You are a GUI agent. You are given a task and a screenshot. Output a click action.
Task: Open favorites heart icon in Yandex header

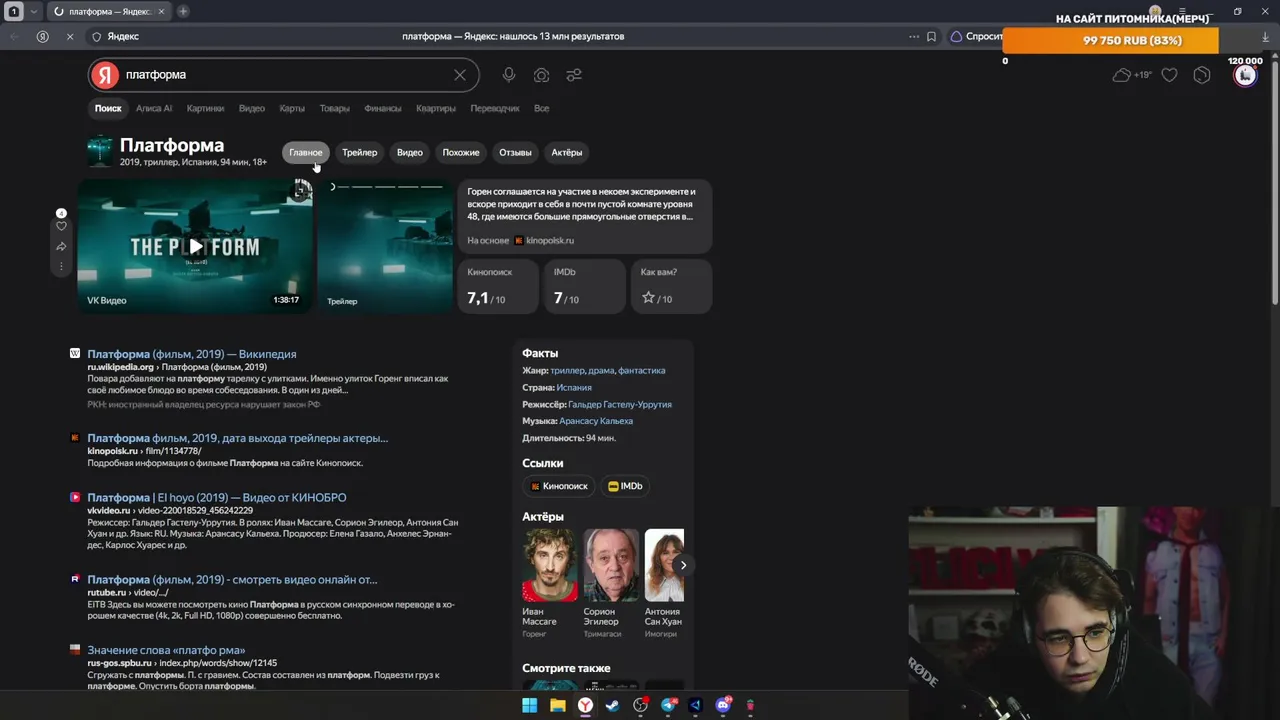point(1169,75)
